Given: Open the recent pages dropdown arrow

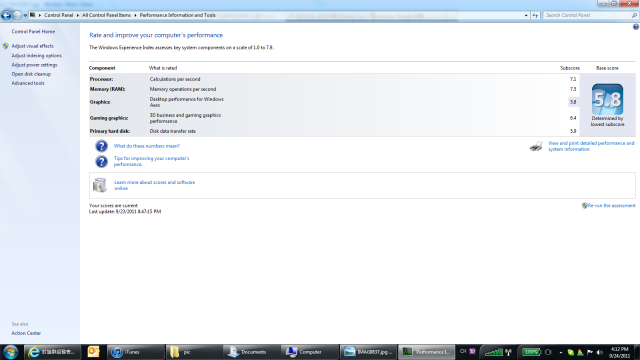Looking at the screenshot, I should (x=25, y=16).
